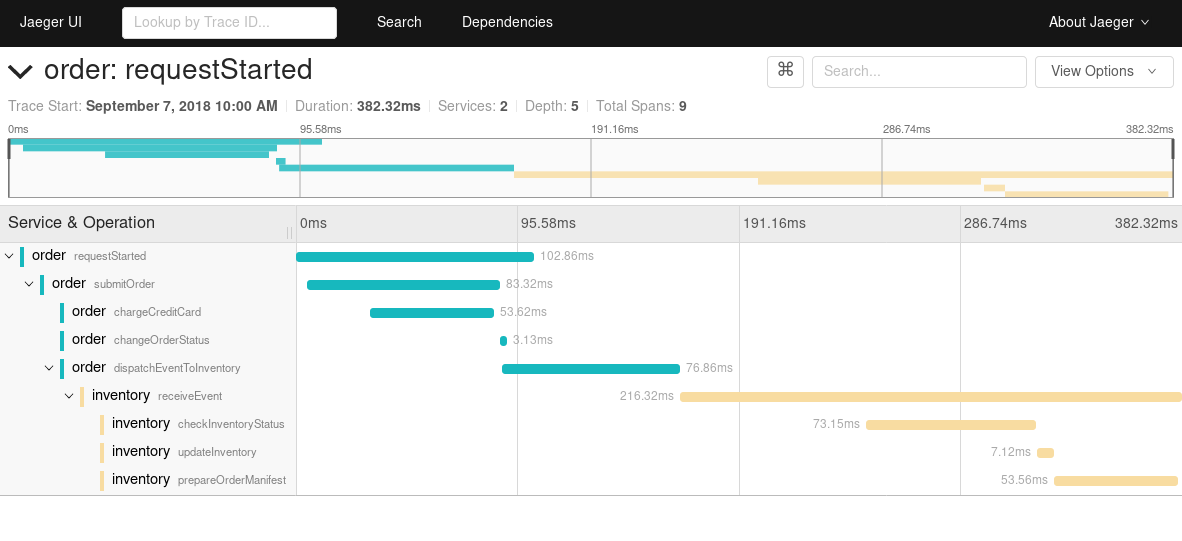Collapse the inventory receiveEvent span
This screenshot has width=1182, height=541.
(x=69, y=396)
